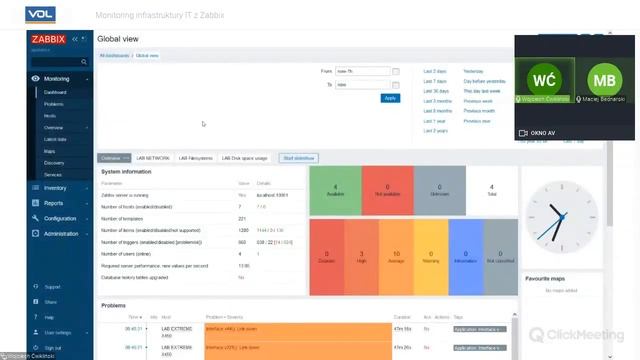Click microphone icon next to Wojciech's name
Screen dimensions: 640x360
[518, 99]
